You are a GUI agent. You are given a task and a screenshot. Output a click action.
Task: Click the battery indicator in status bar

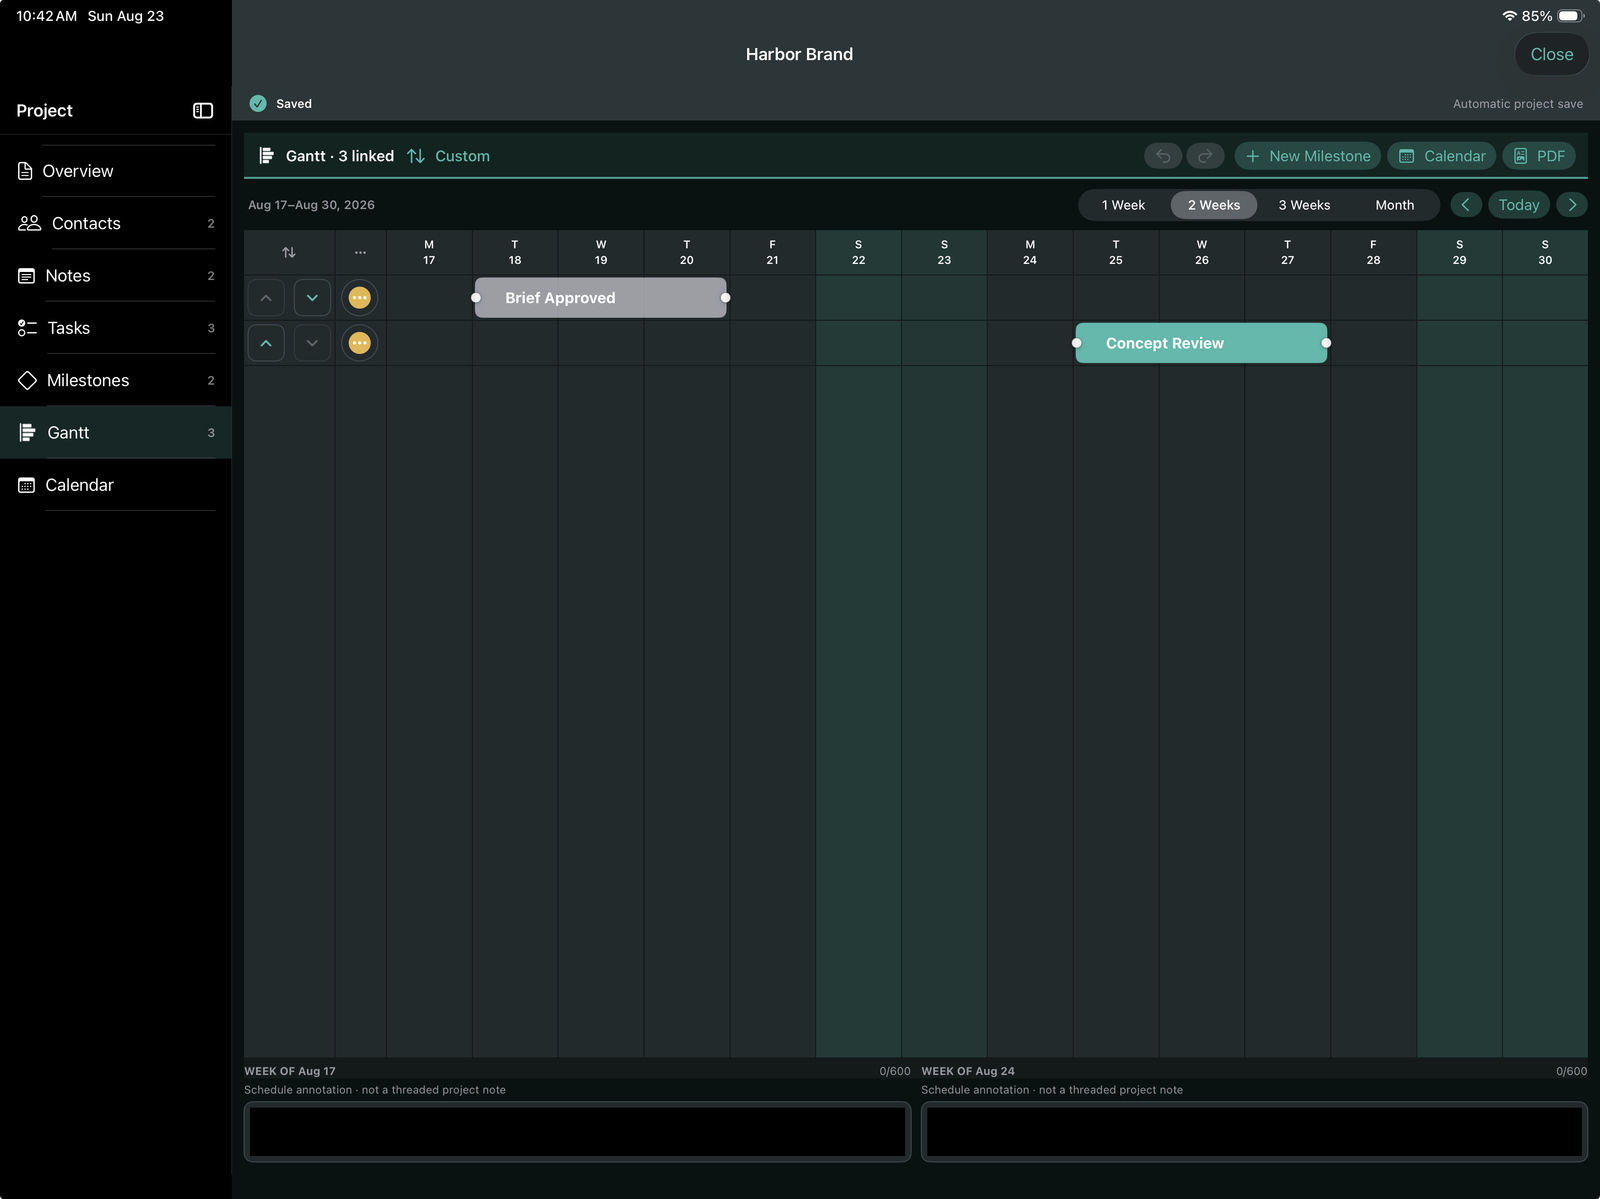[1571, 16]
